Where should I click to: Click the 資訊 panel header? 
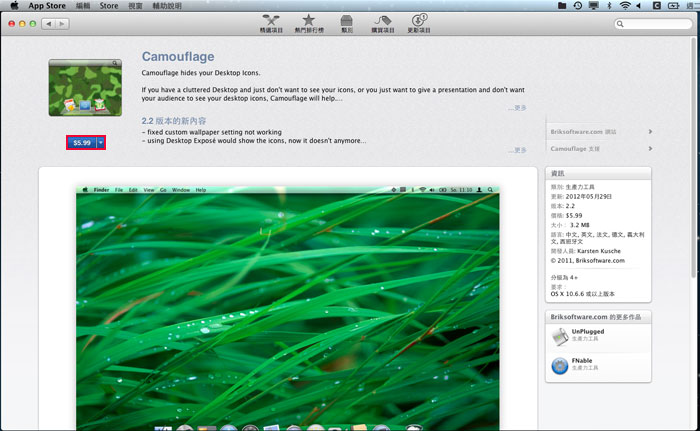pos(598,173)
